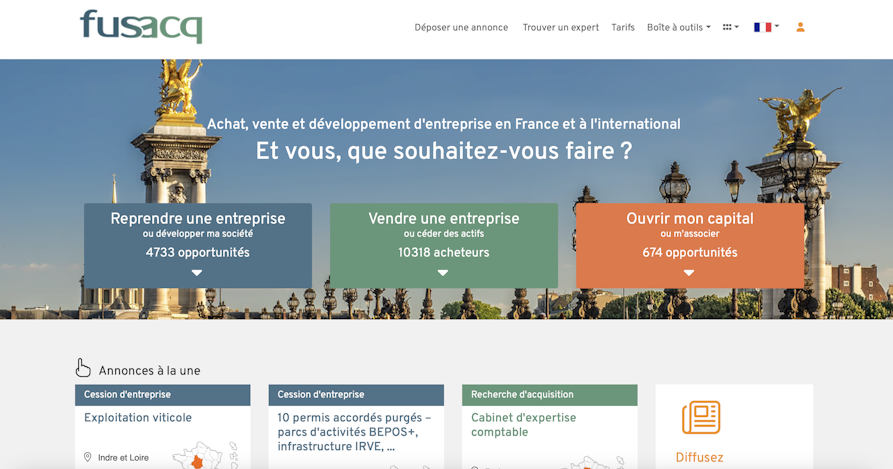Image resolution: width=893 pixels, height=469 pixels.
Task: Expand the Boîte à outils menu
Action: (x=678, y=27)
